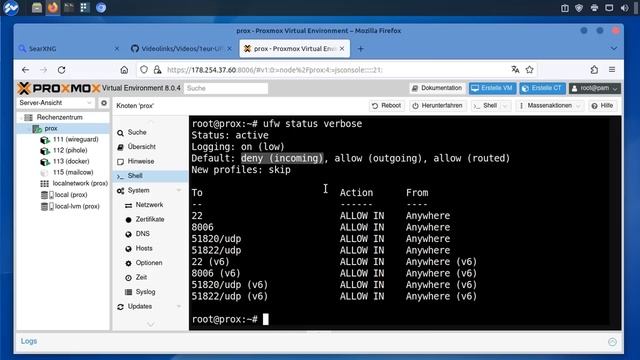Open the file manager in the desktop panel
Screen dimensions: 640x360
pos(37,7)
